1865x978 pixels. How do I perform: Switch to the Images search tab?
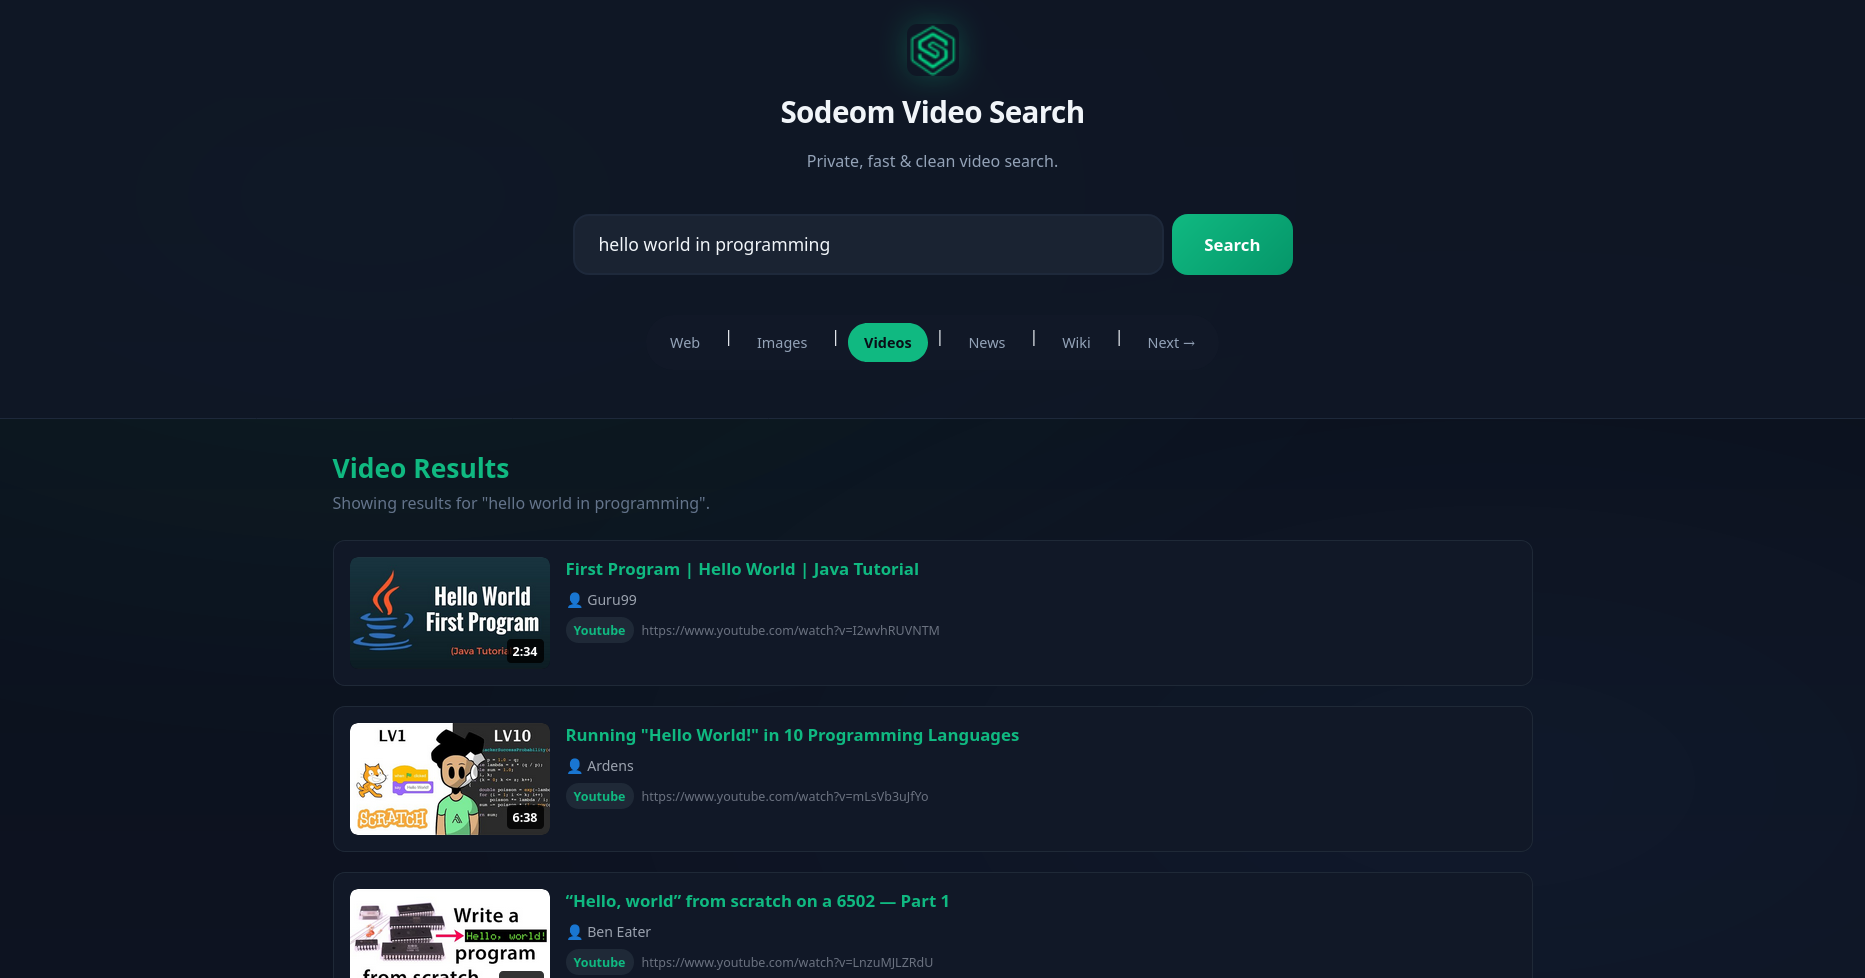click(x=782, y=342)
